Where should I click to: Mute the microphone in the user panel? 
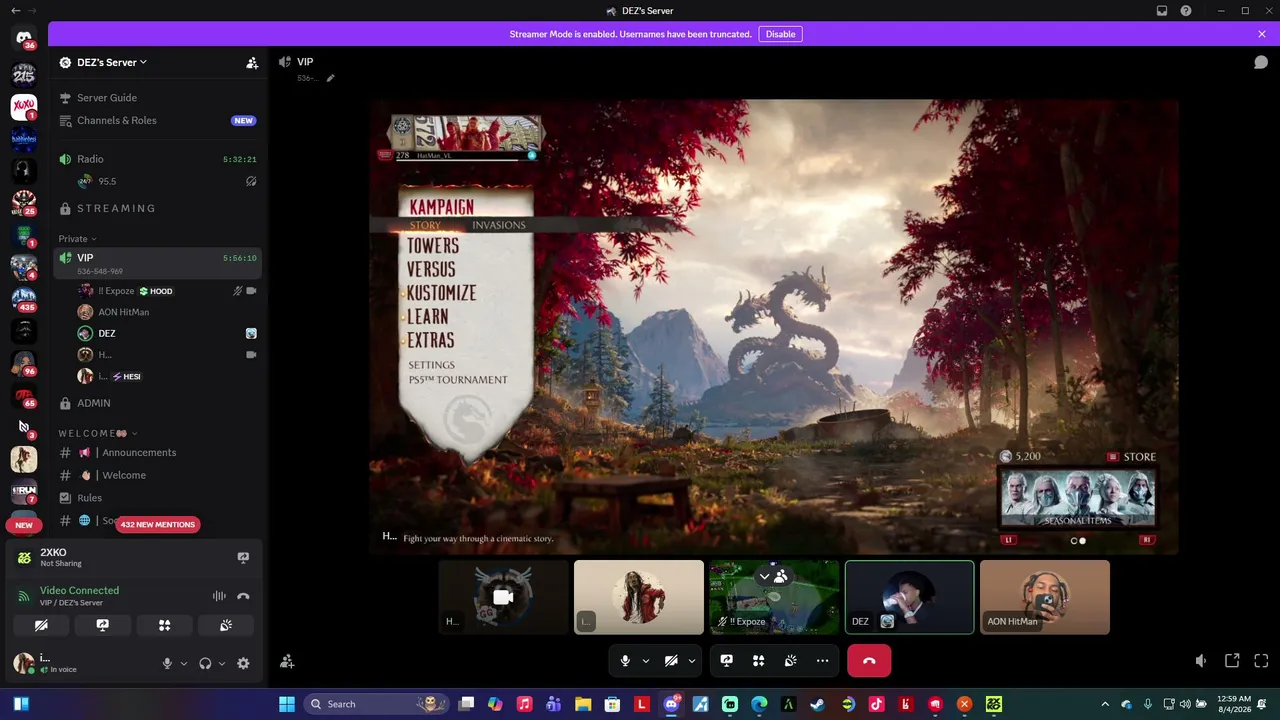point(167,663)
